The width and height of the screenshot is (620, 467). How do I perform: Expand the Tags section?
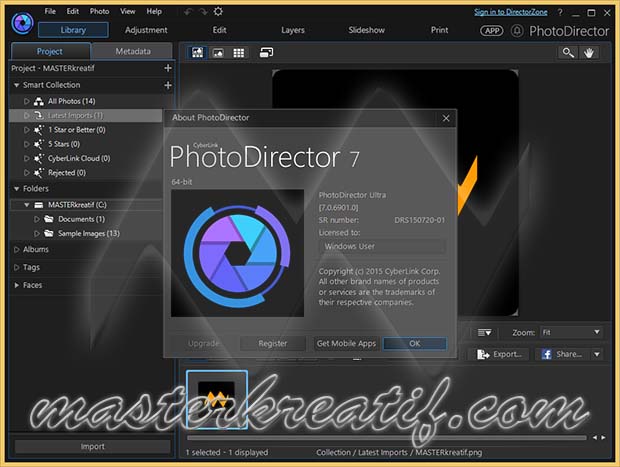17,267
